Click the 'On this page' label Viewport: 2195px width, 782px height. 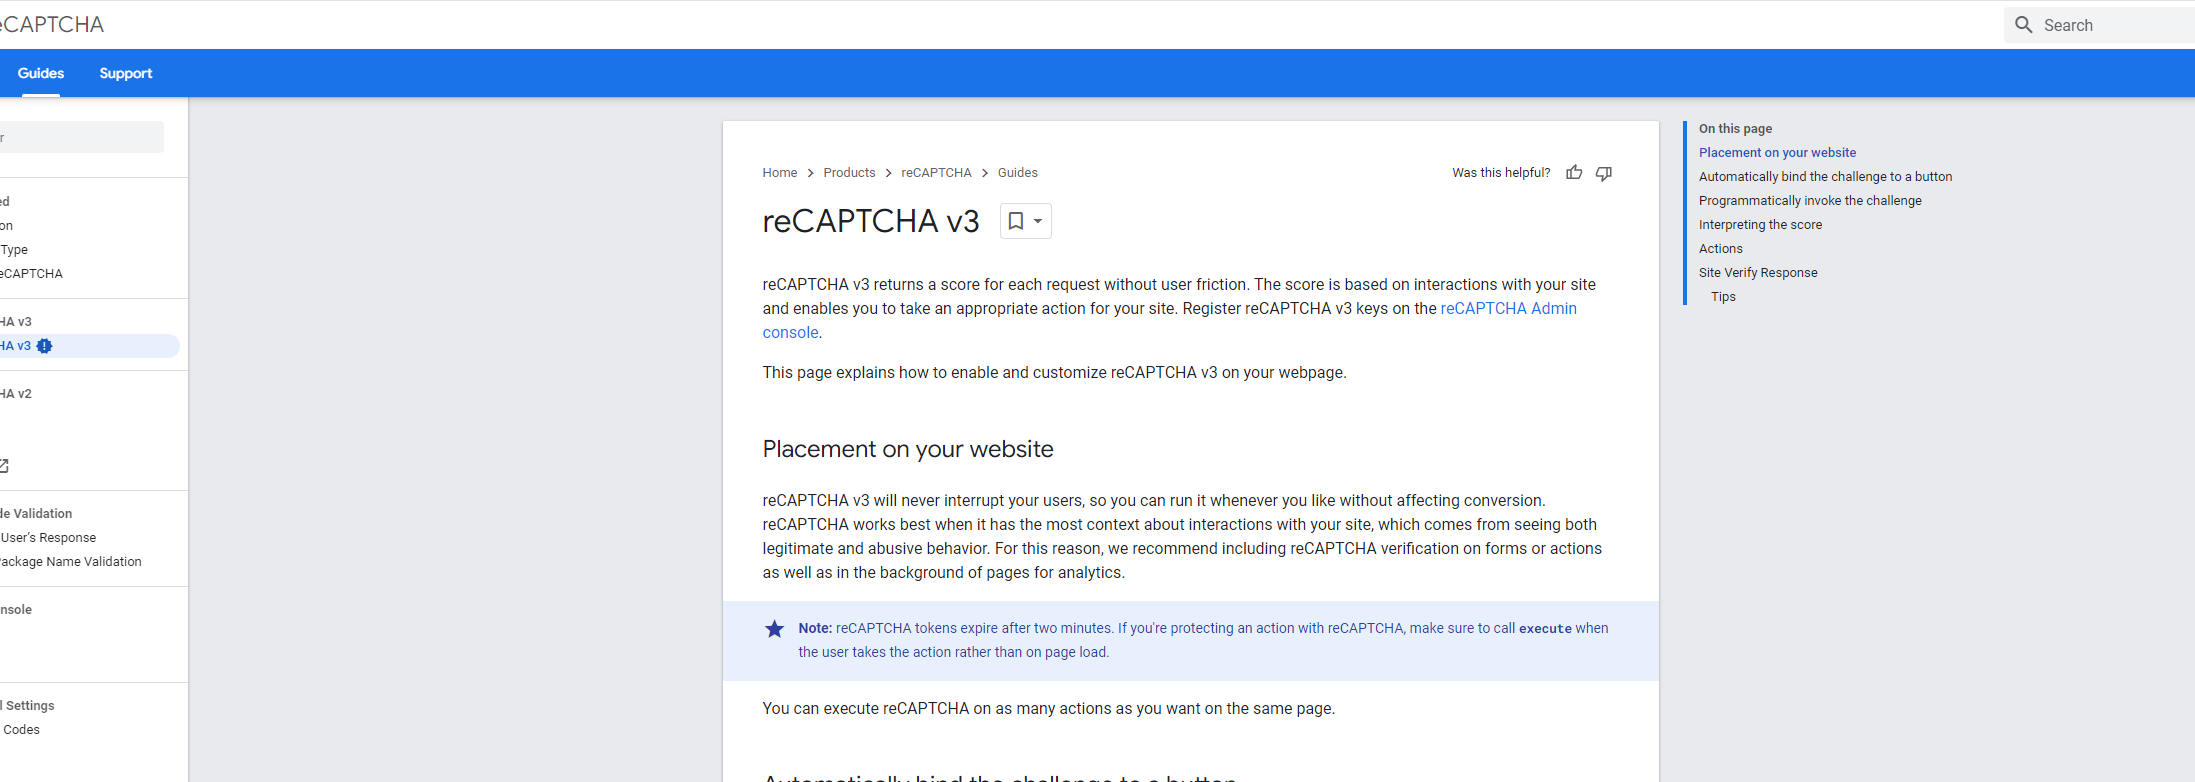point(1735,129)
